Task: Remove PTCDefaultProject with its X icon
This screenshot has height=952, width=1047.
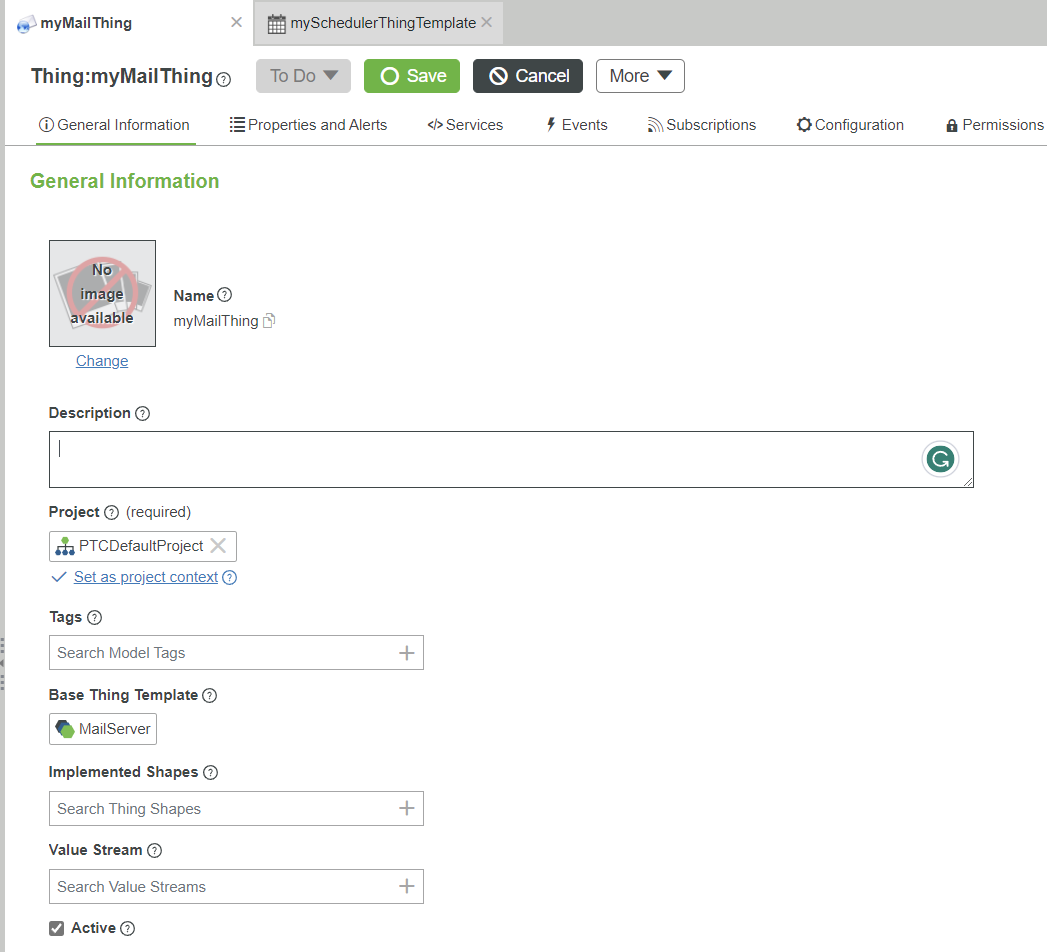Action: tap(218, 545)
